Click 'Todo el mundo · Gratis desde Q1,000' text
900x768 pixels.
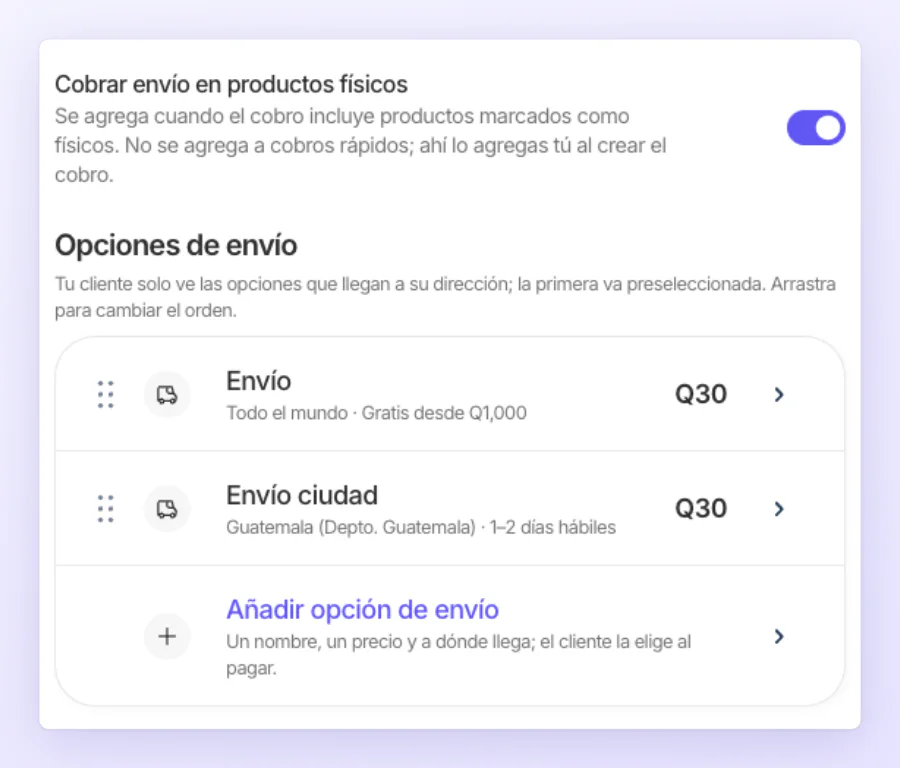point(377,413)
